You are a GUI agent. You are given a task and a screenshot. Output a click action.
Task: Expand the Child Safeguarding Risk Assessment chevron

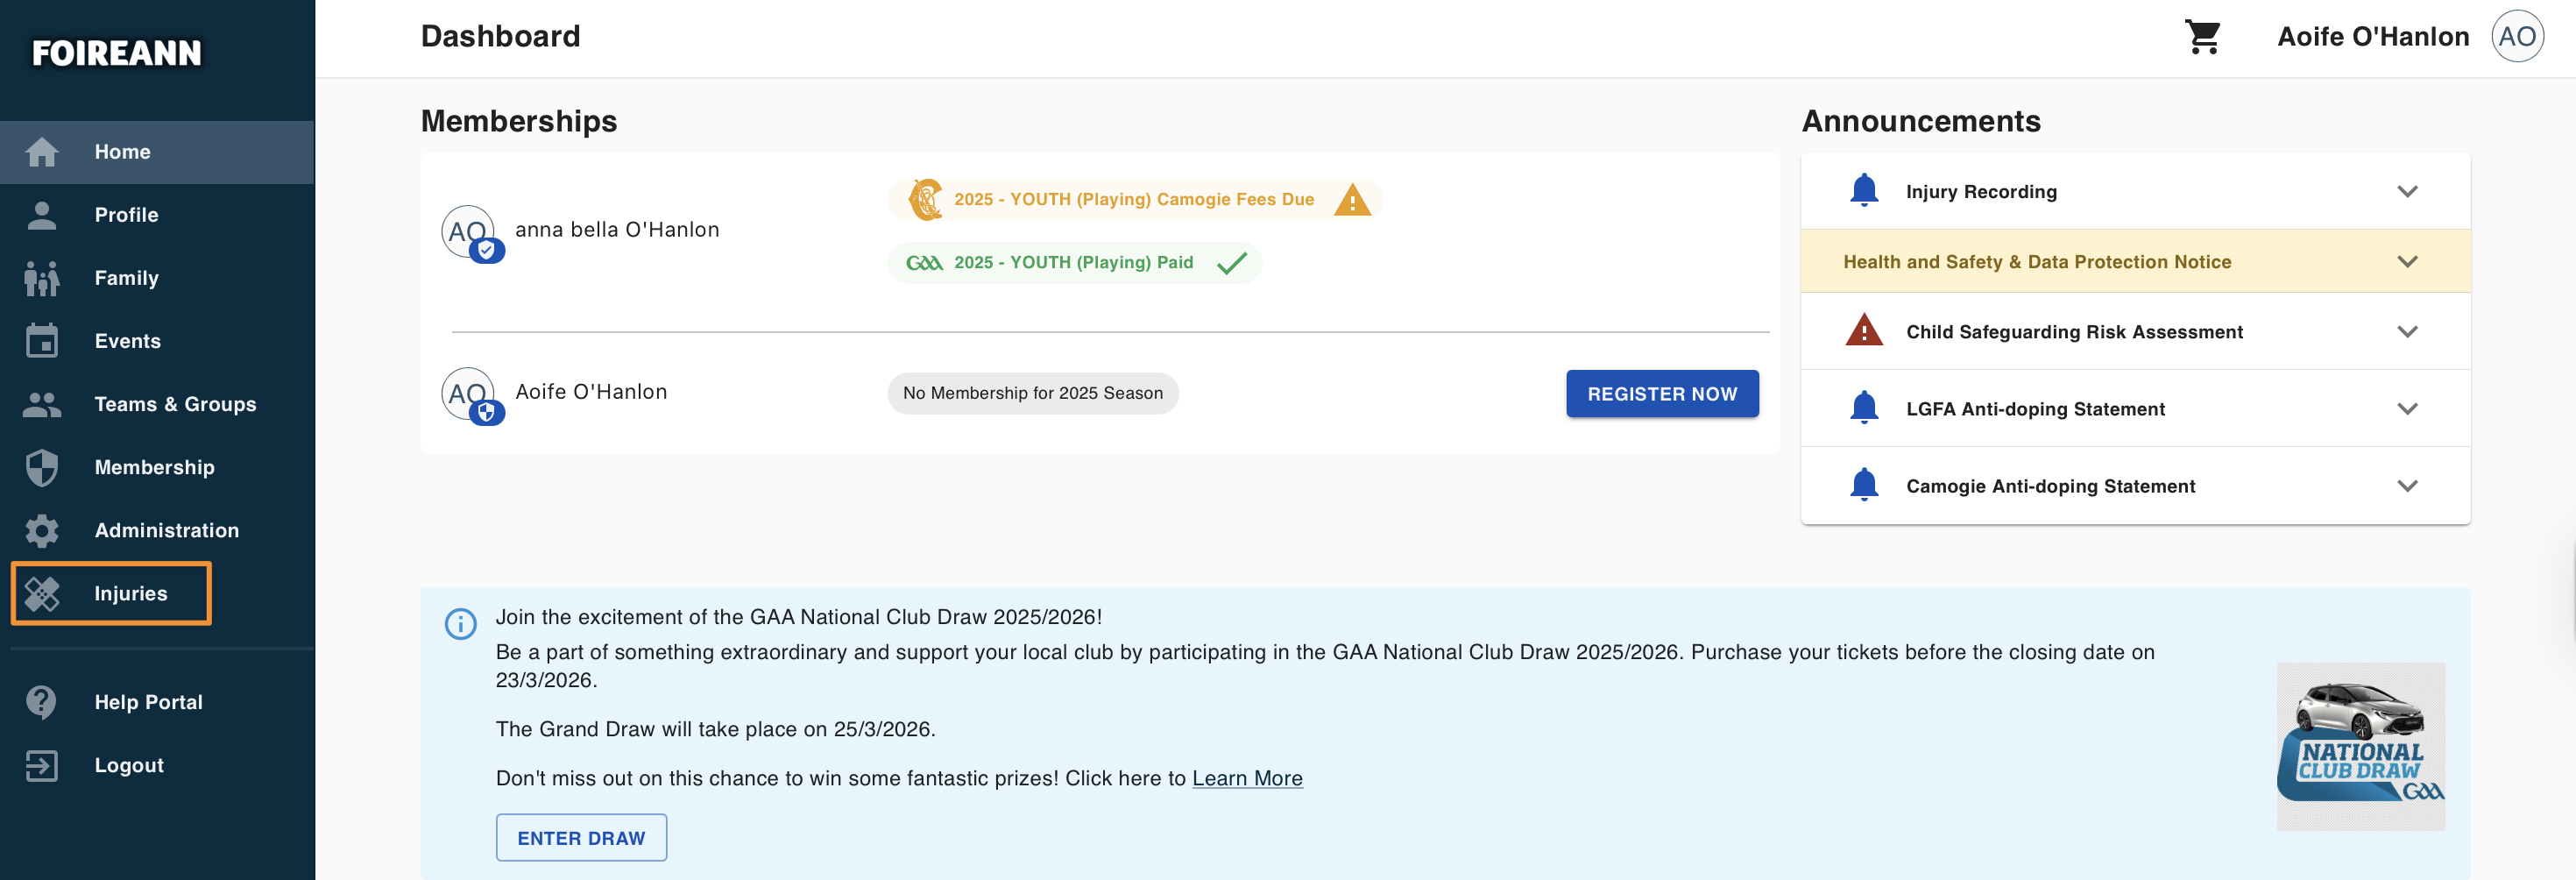(x=2407, y=331)
